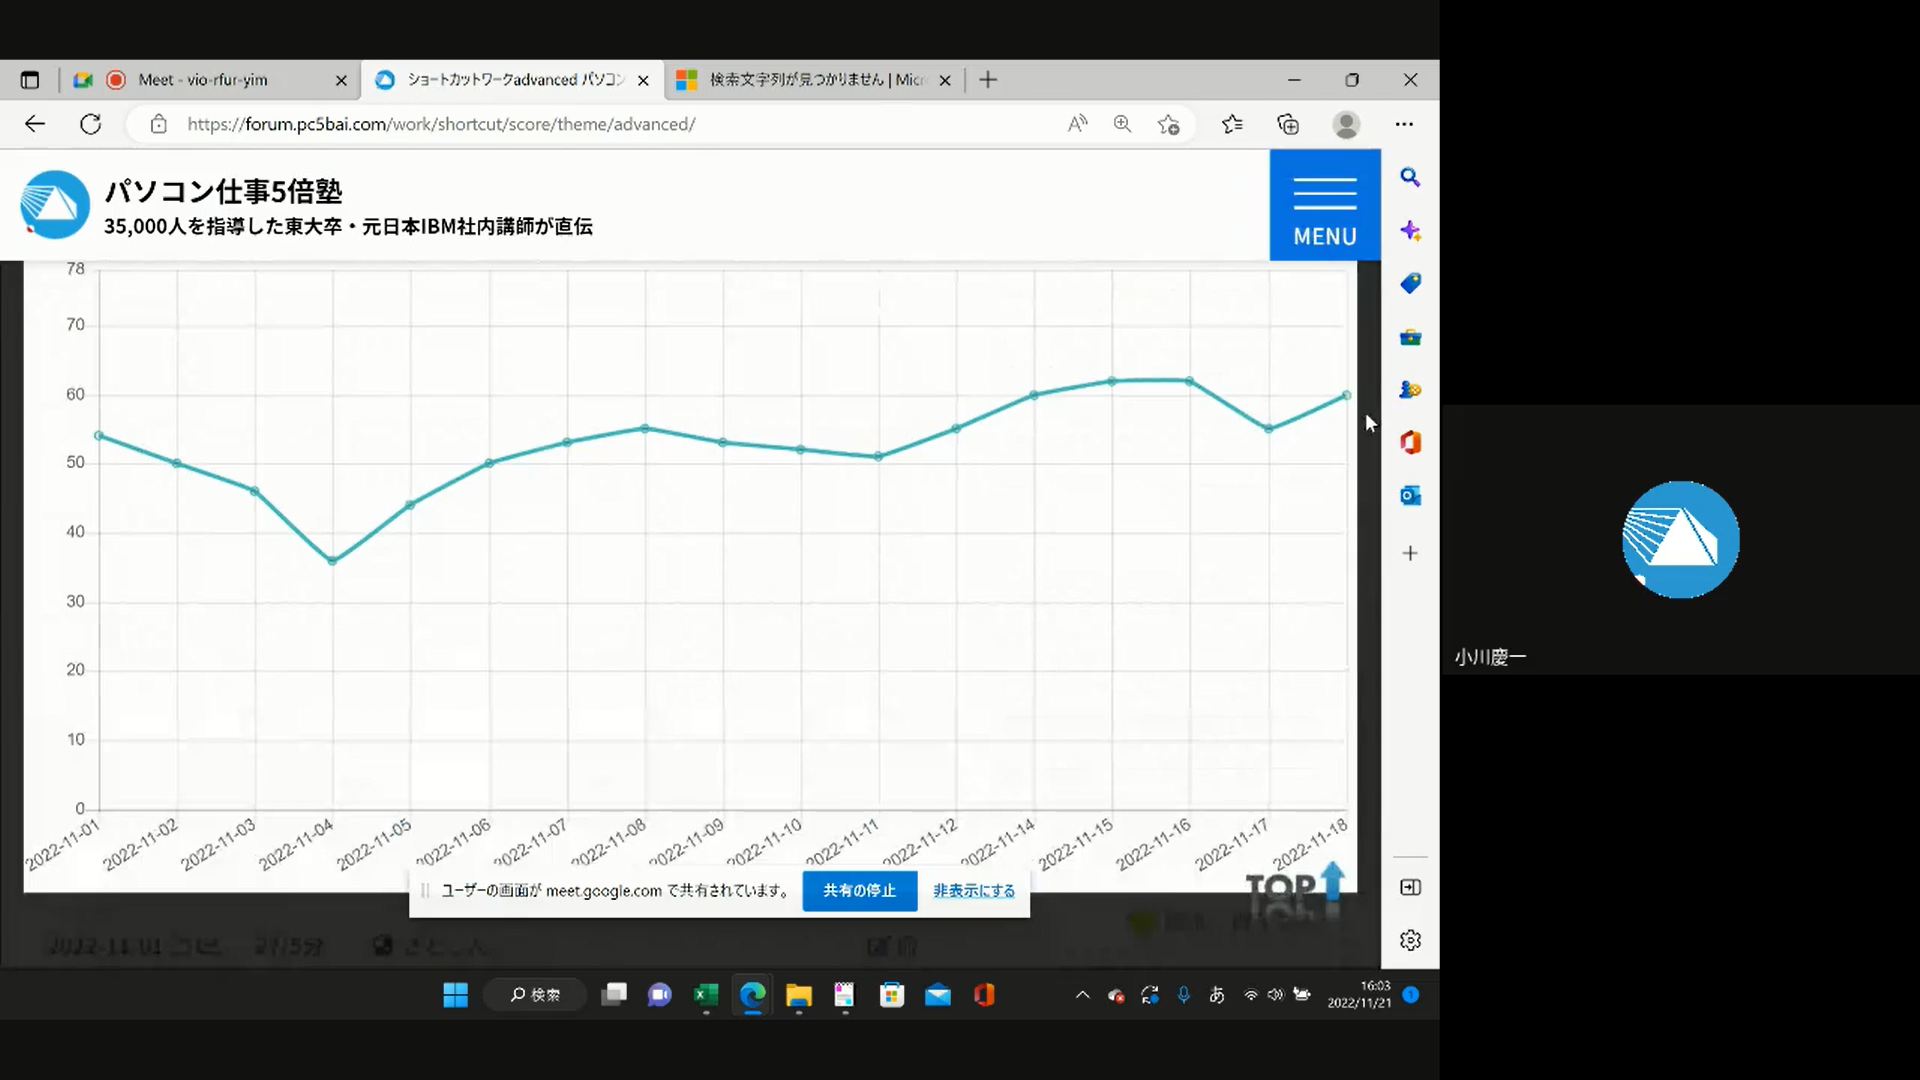Toggle the sidebar hide button
Image resolution: width=1920 pixels, height=1080 pixels.
click(x=1410, y=887)
